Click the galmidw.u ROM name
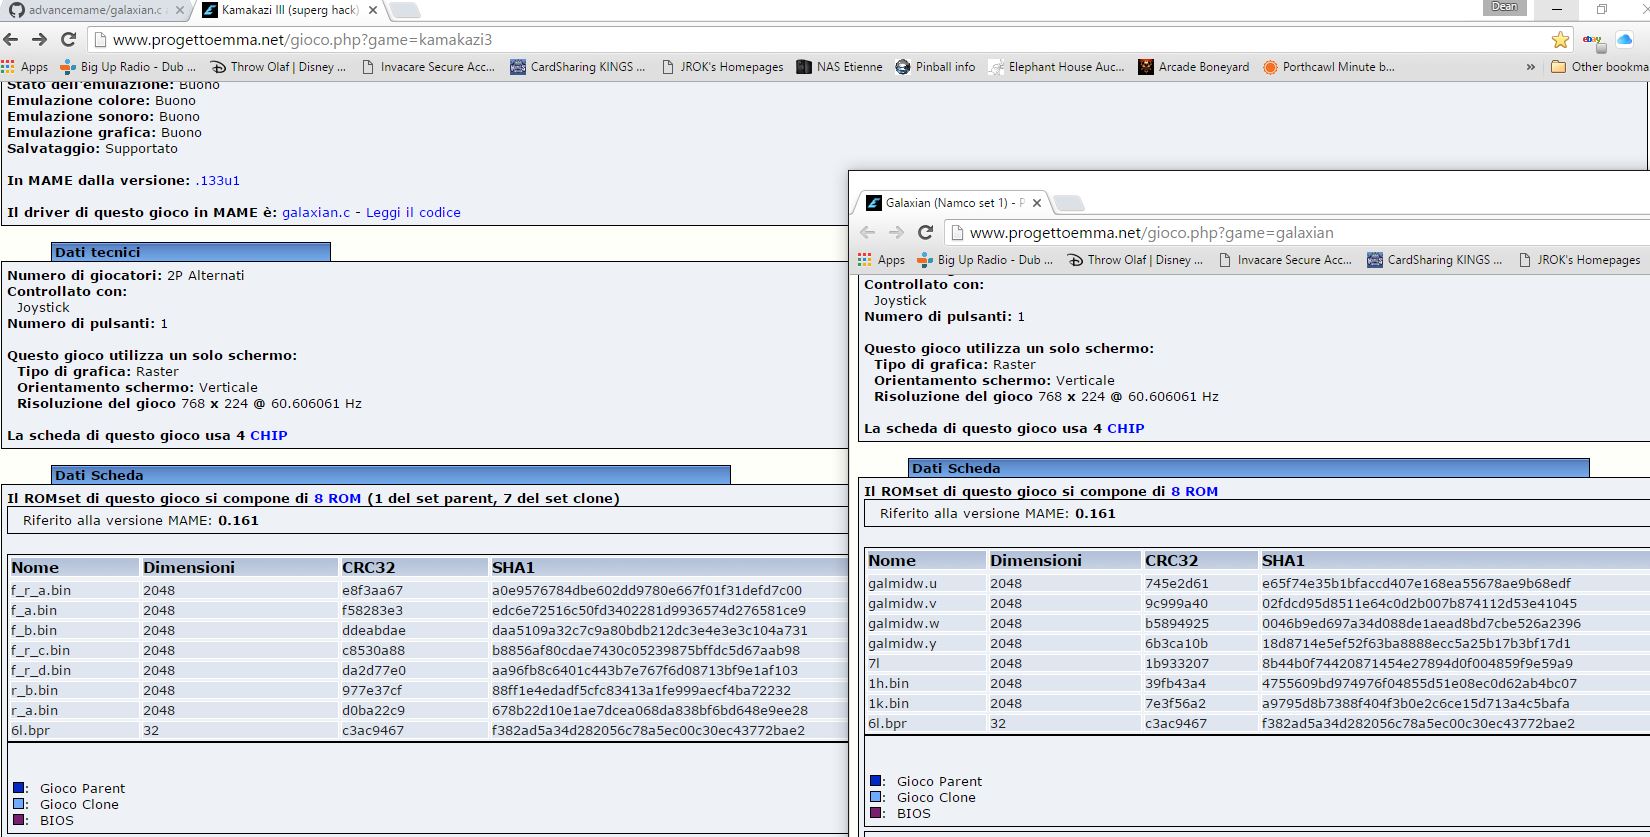Screen dimensions: 1650x837 tap(902, 584)
